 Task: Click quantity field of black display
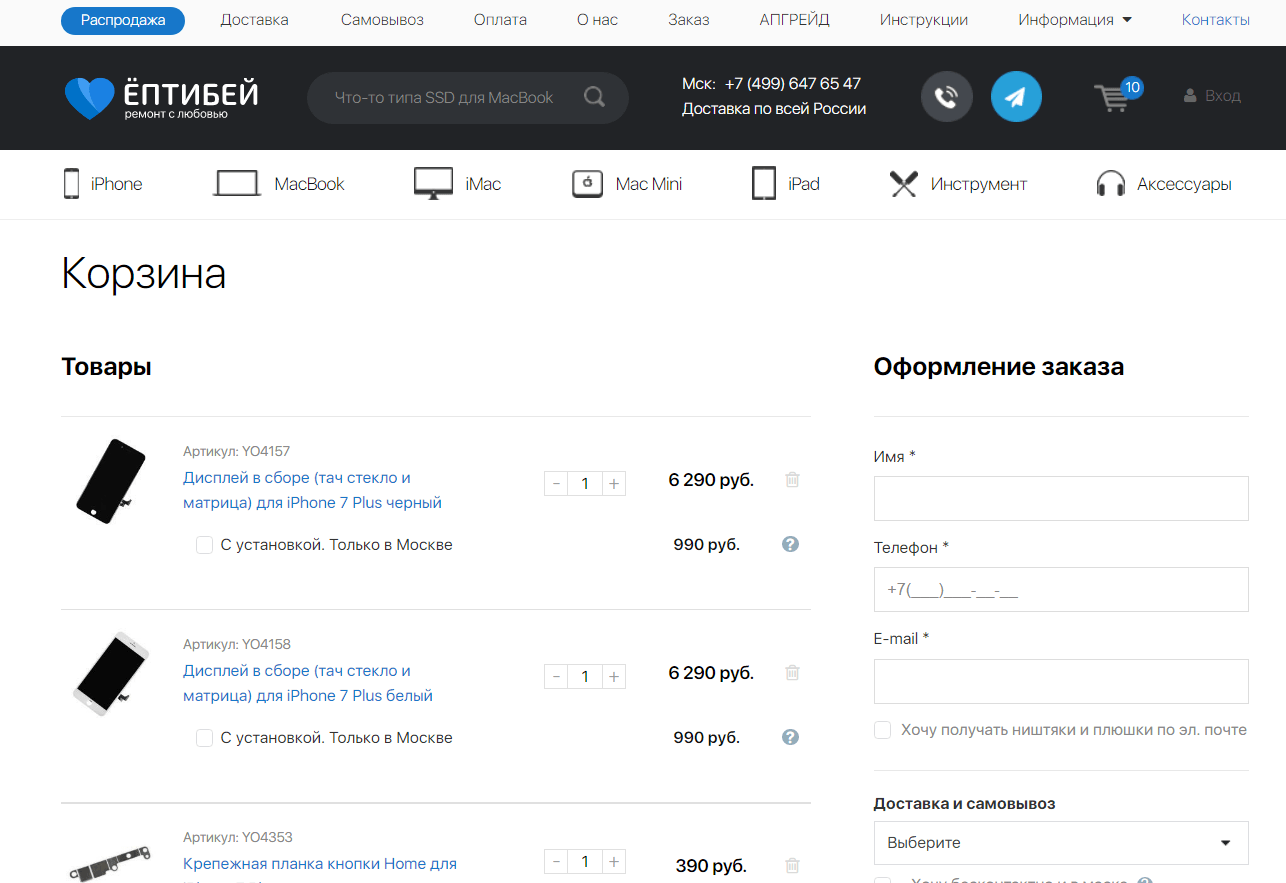coord(585,484)
